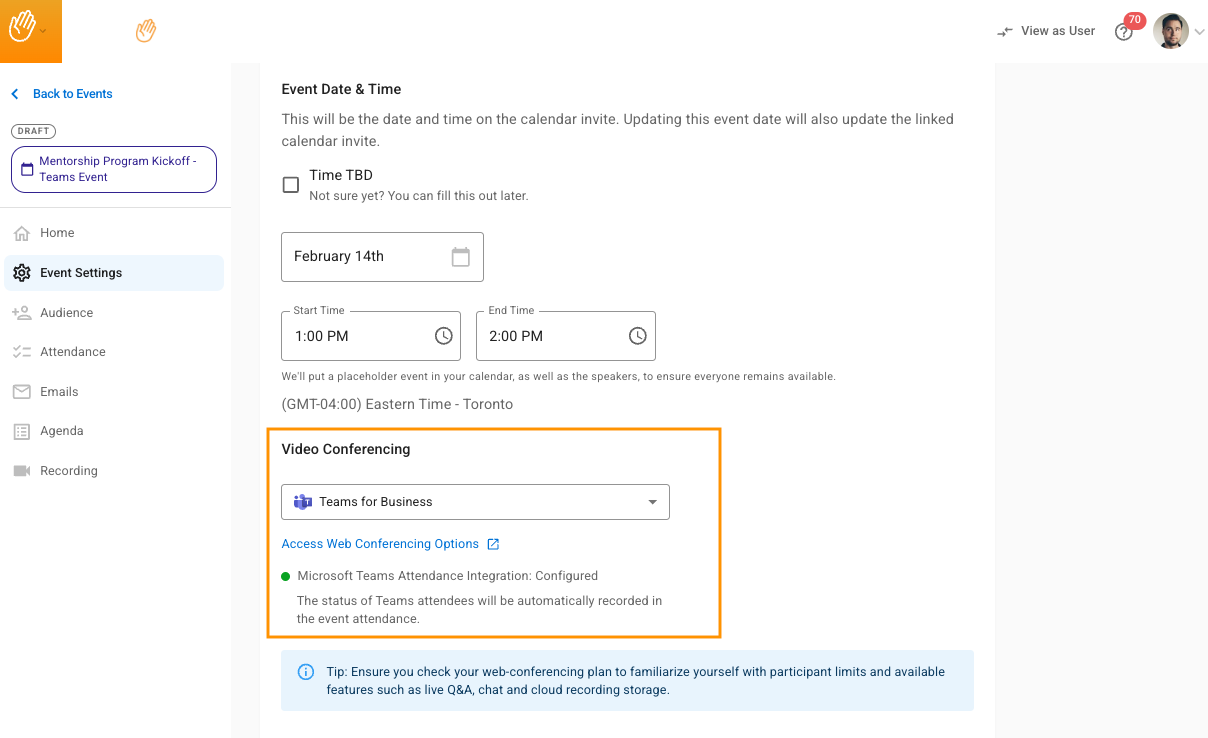Viewport: 1208px width, 738px height.
Task: Open the help question mark icon
Action: pos(1124,32)
